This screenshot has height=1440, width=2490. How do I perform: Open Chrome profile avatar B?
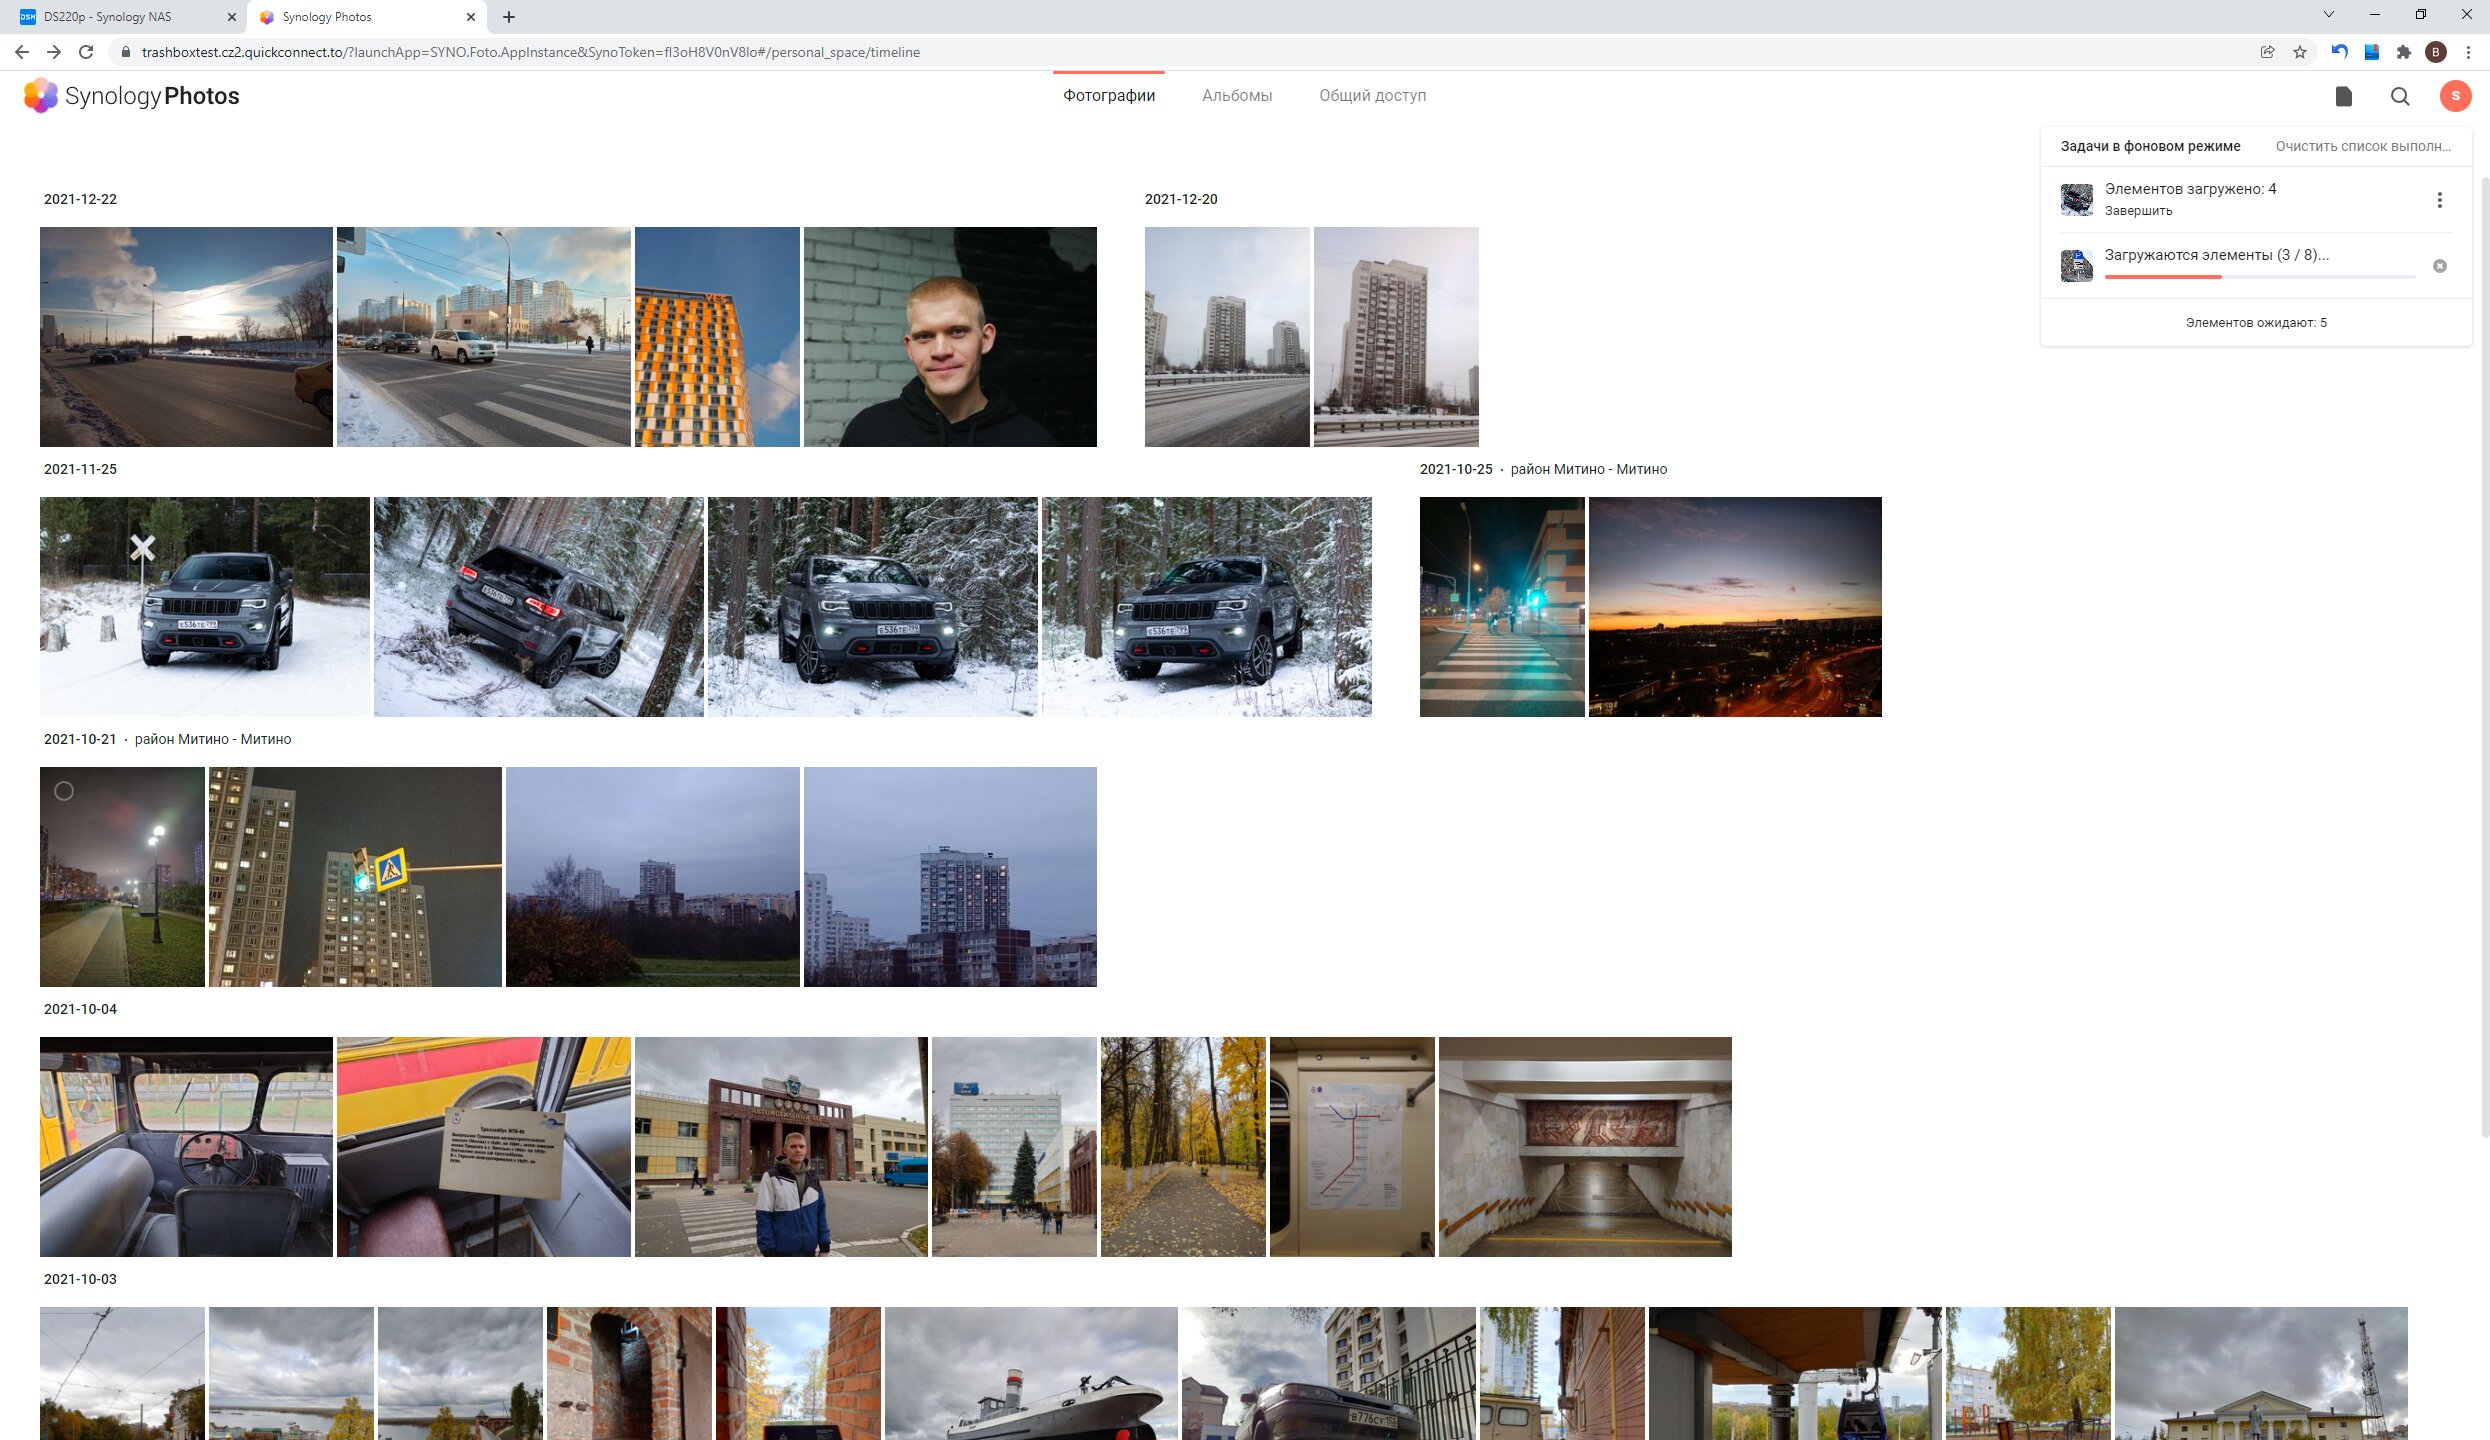pyautogui.click(x=2435, y=52)
